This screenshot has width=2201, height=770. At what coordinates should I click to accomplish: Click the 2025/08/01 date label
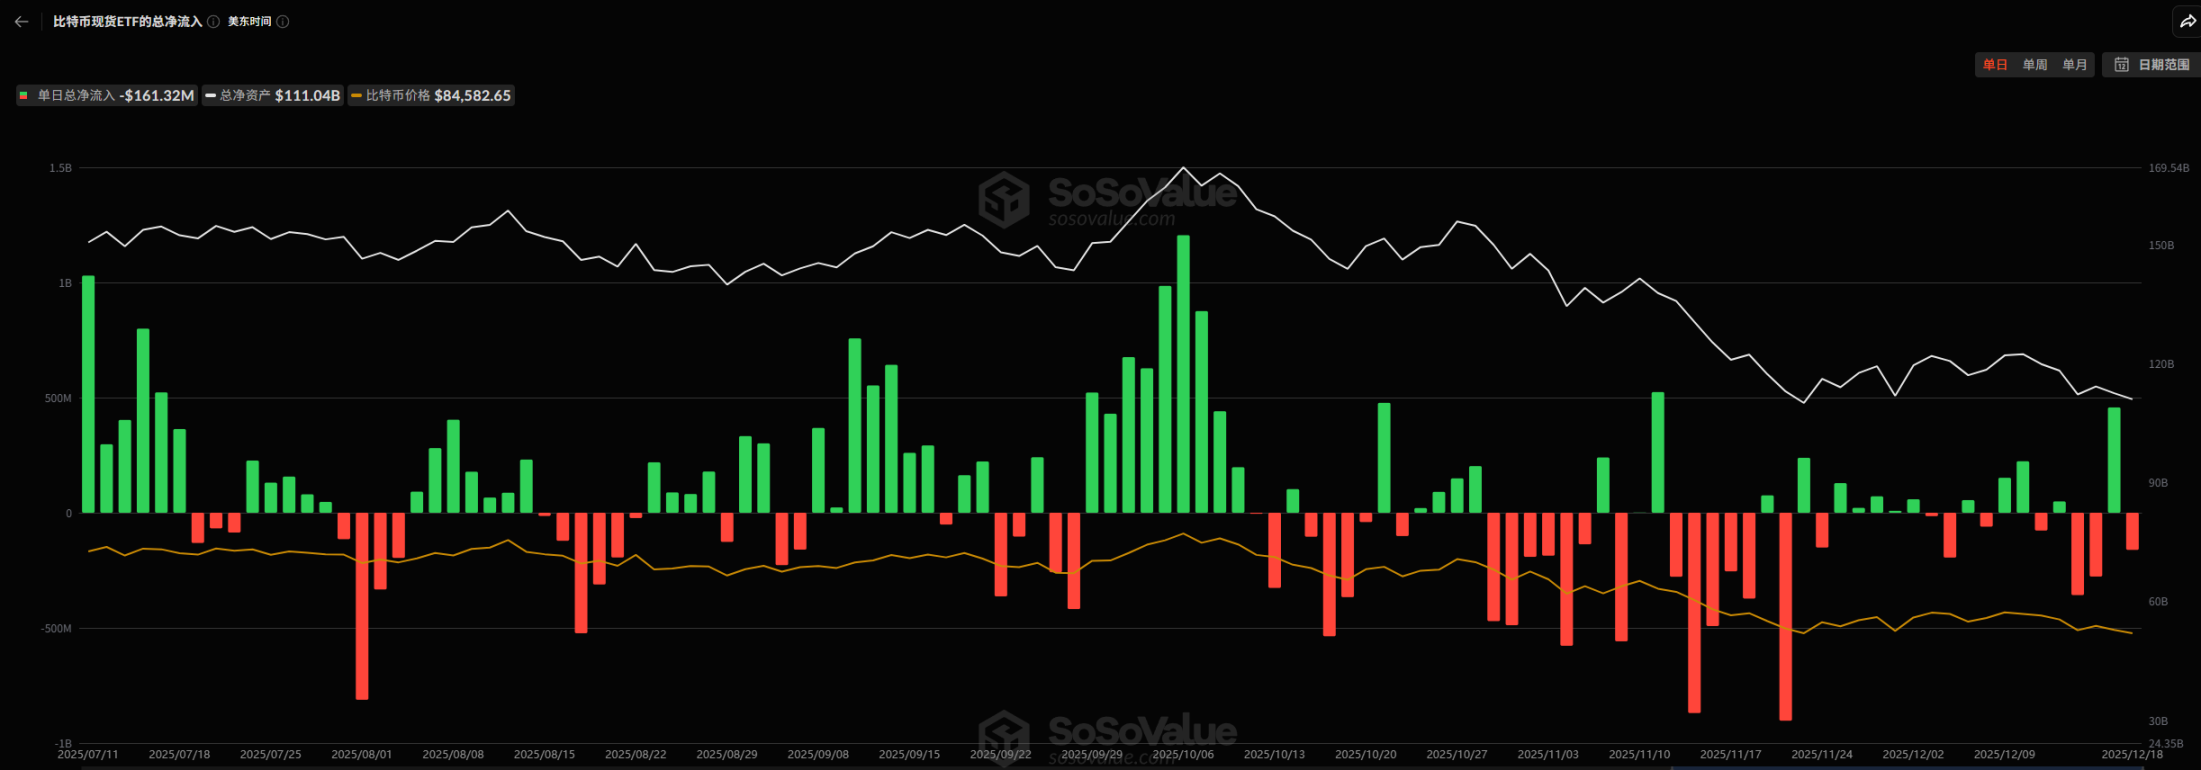click(362, 754)
